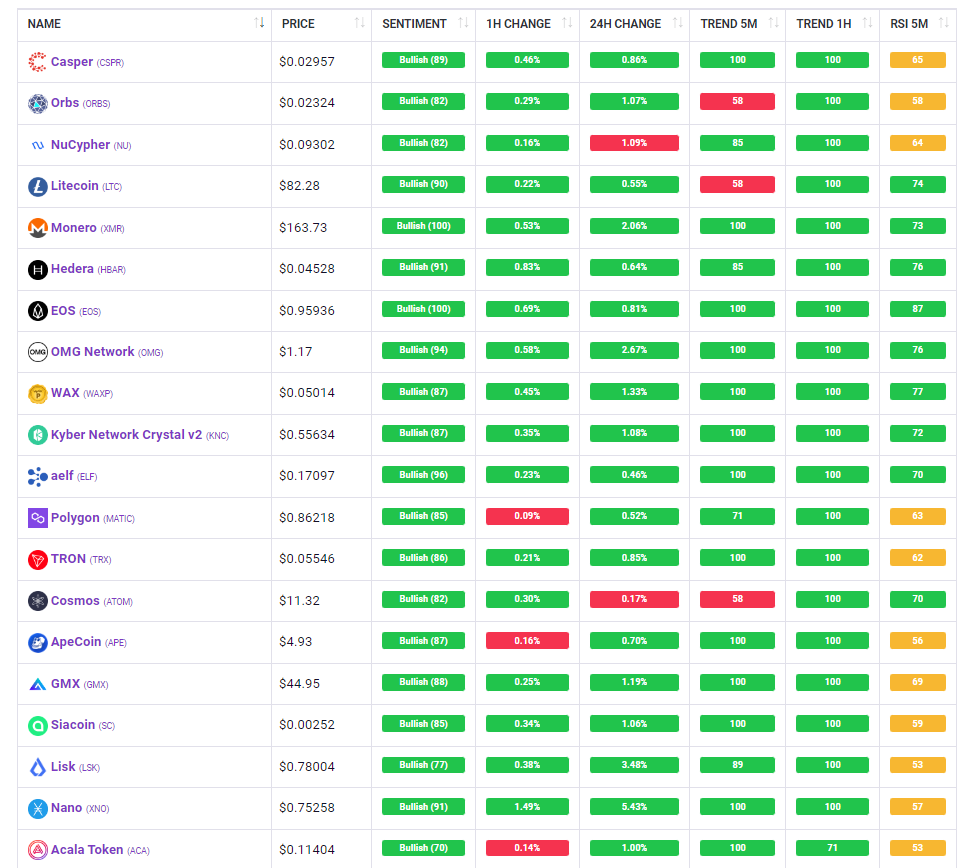This screenshot has height=868, width=968.
Task: Select the RSI 5M column header
Action: 908,23
